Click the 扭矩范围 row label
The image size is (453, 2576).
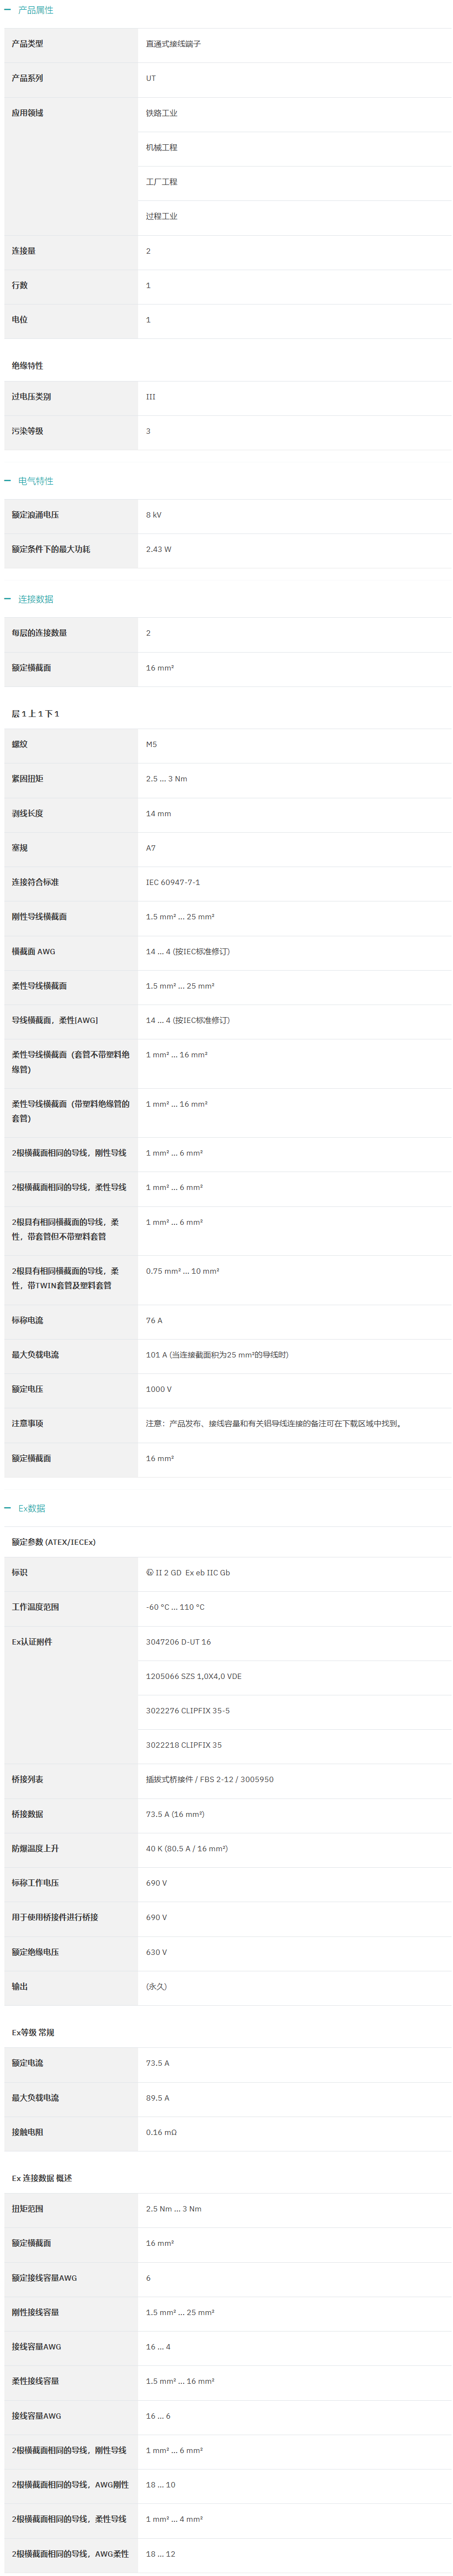[28, 2209]
